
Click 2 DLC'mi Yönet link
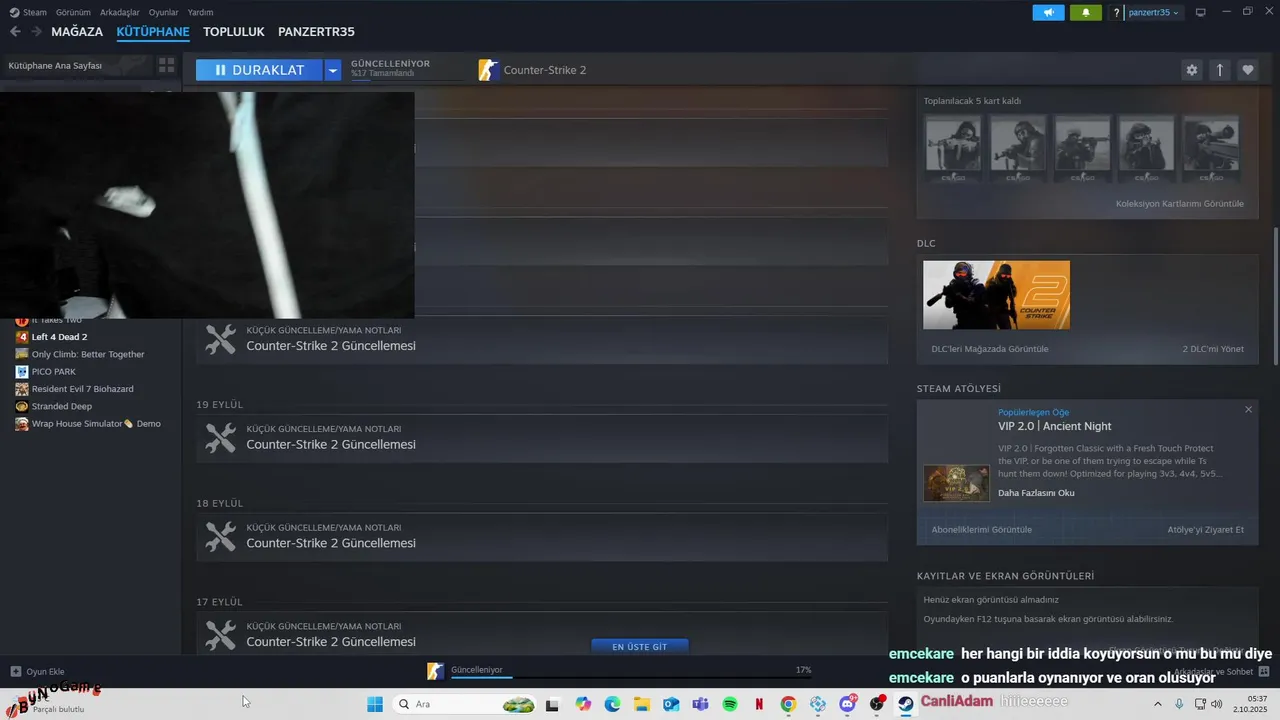(x=1213, y=349)
